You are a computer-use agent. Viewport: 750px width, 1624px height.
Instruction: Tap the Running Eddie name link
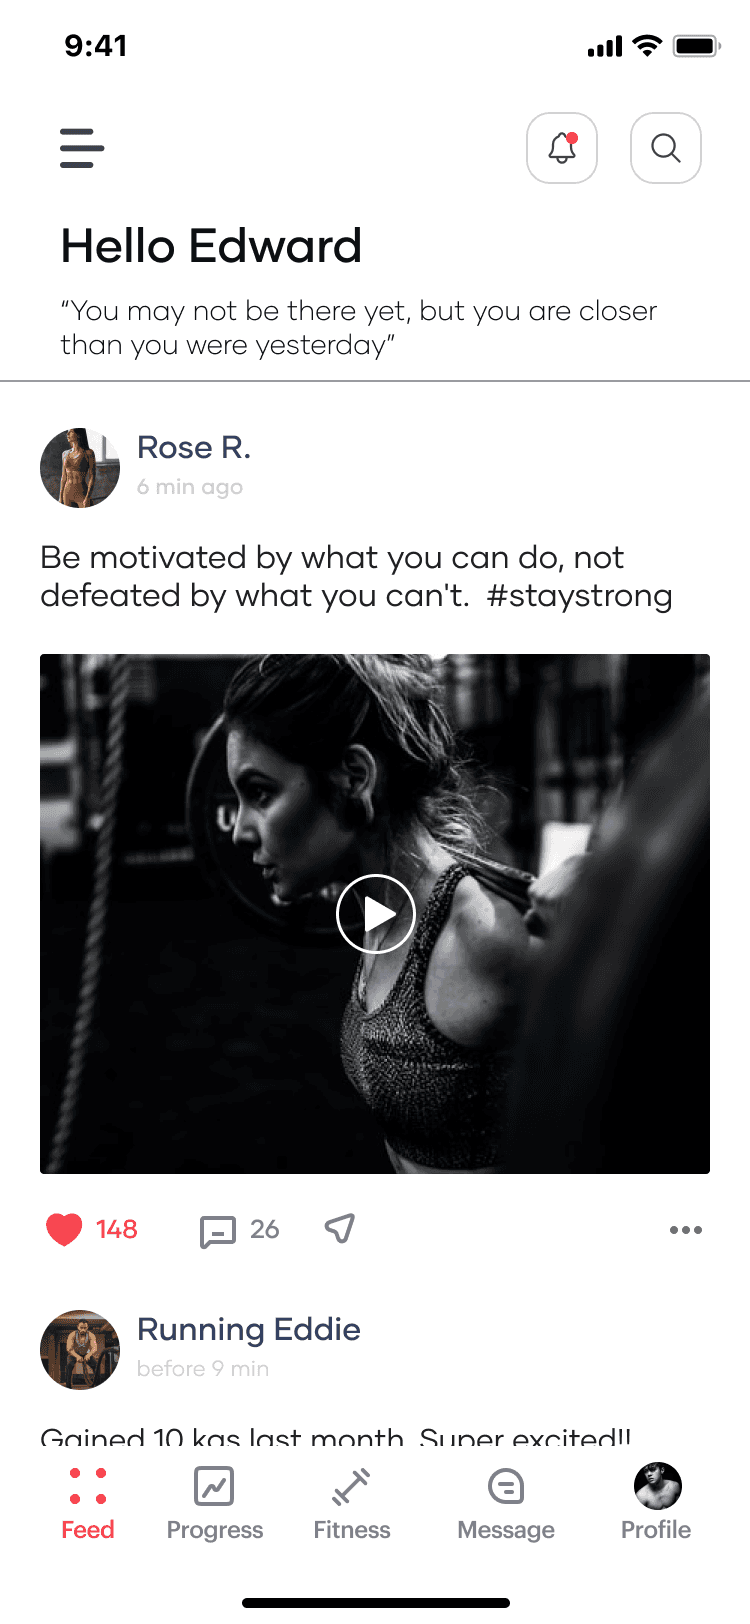pos(249,1330)
